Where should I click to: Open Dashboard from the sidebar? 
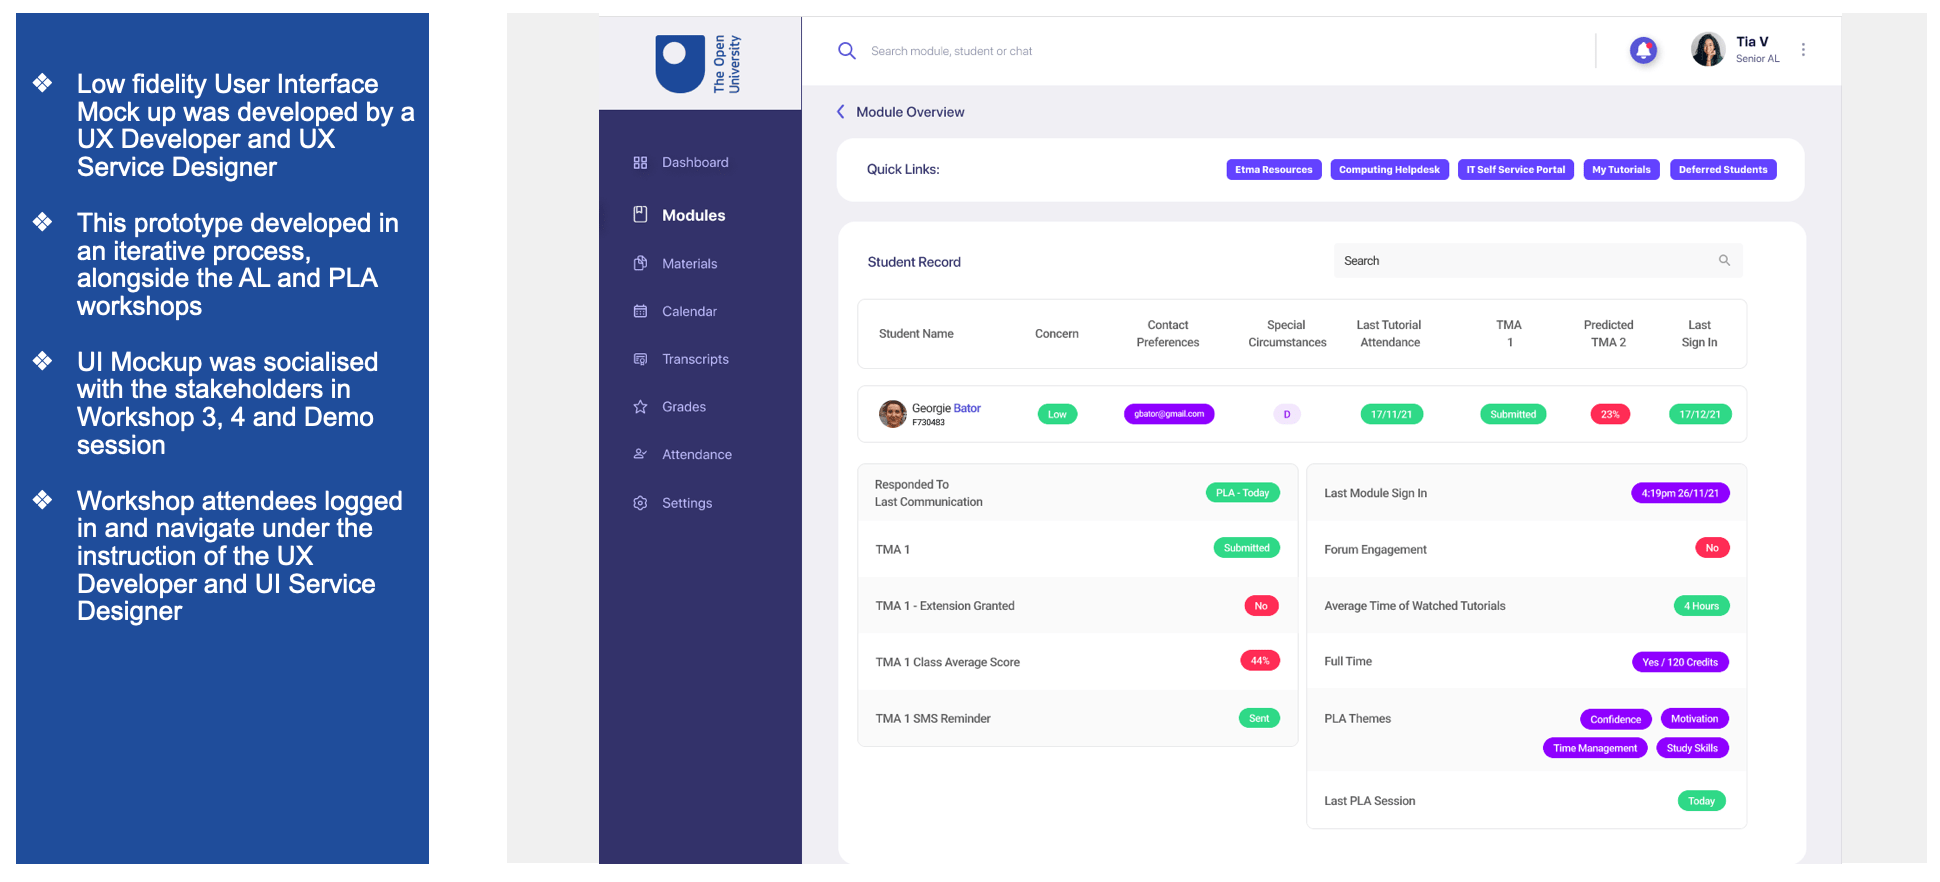coord(694,163)
